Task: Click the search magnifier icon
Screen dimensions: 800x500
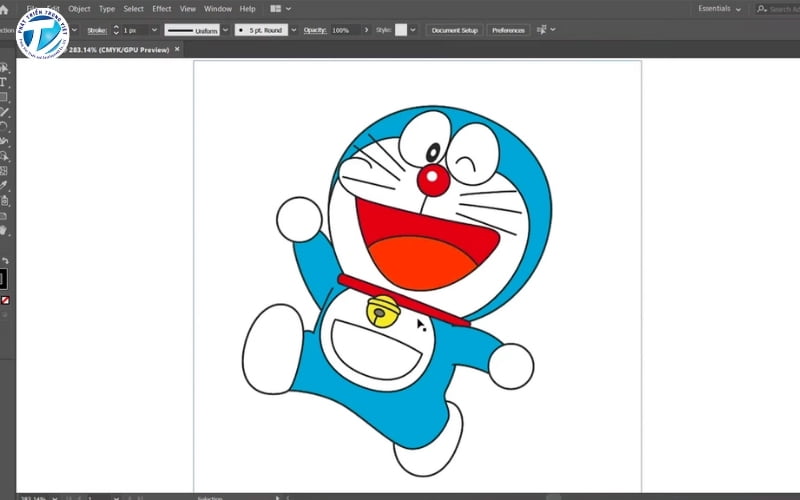Action: click(762, 9)
